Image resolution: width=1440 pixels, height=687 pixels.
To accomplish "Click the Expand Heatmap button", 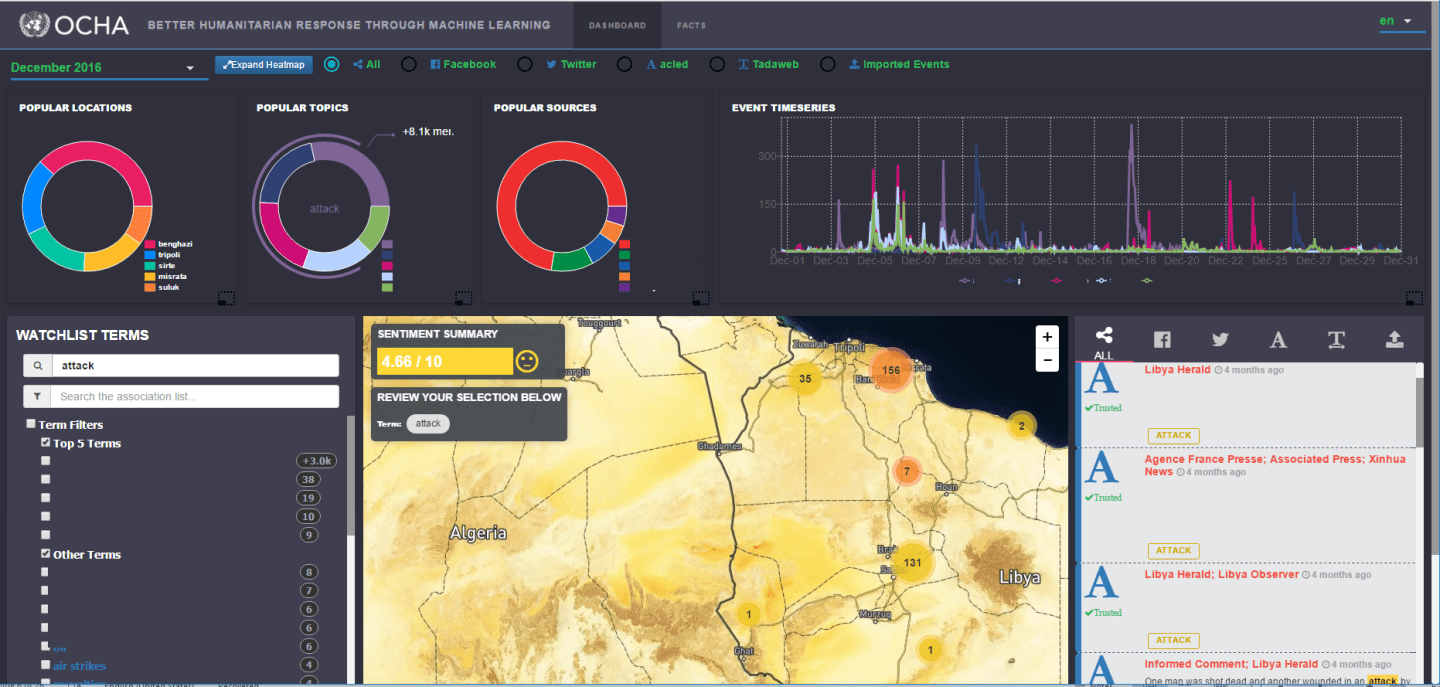I will 264,65.
